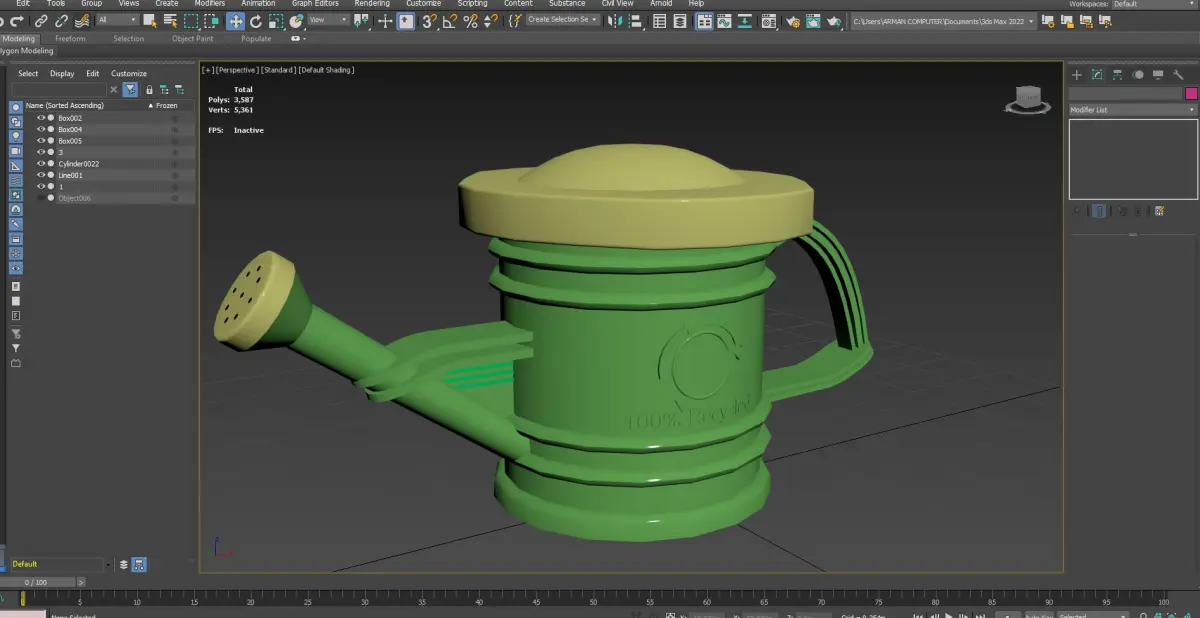Select Box005 in the scene explorer
The width and height of the screenshot is (1200, 618).
click(x=70, y=141)
